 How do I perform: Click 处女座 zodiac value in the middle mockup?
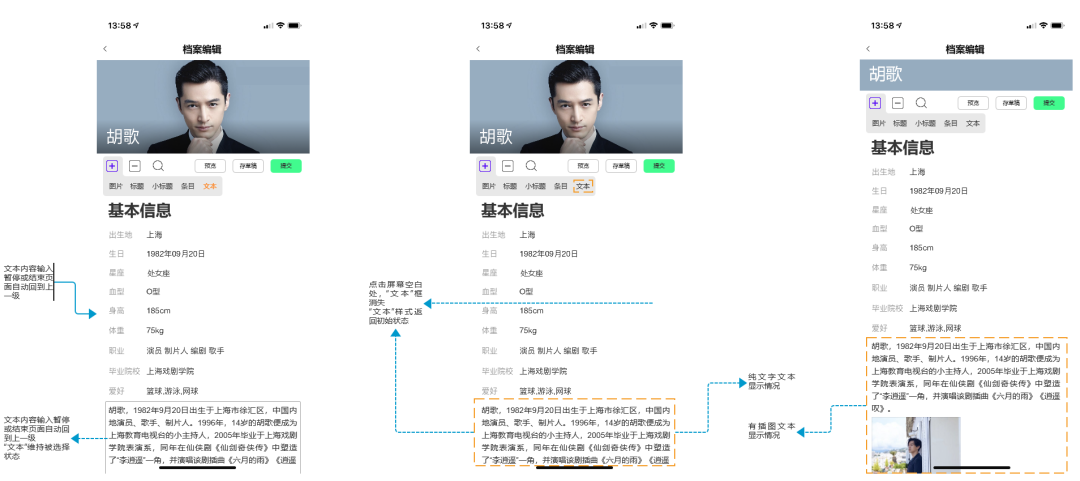pyautogui.click(x=532, y=274)
